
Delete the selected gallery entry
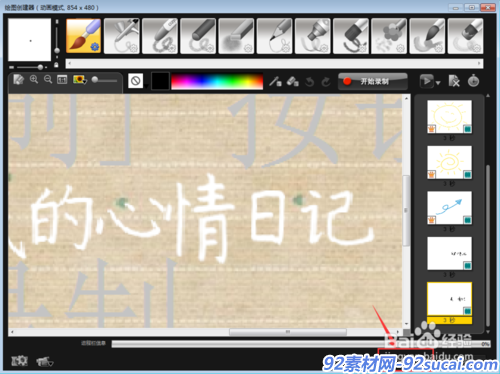coord(454,81)
